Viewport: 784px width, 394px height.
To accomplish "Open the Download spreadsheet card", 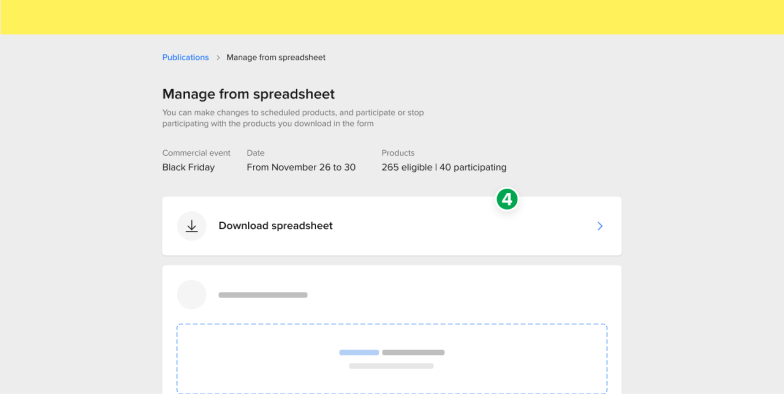I will pyautogui.click(x=392, y=226).
